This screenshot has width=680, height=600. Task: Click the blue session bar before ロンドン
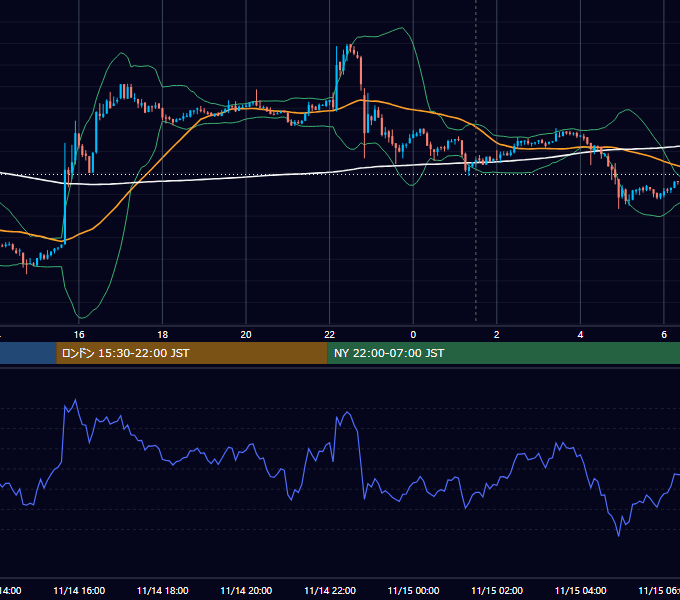tap(28, 353)
